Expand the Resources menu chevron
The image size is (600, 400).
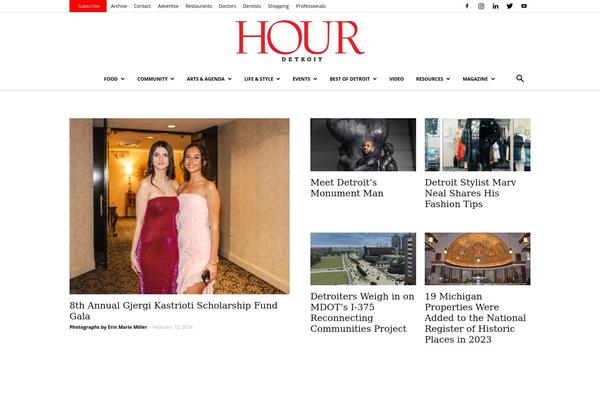point(448,79)
